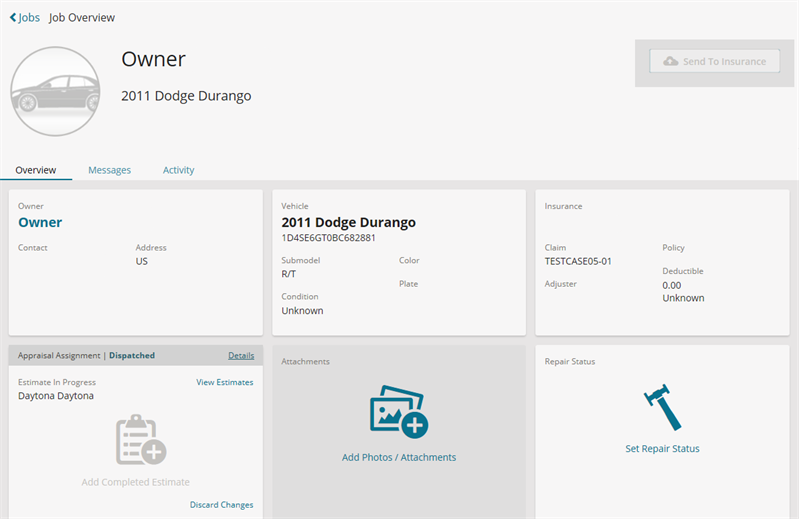Click the add photos image icon
The height and width of the screenshot is (519, 799).
pos(399,412)
